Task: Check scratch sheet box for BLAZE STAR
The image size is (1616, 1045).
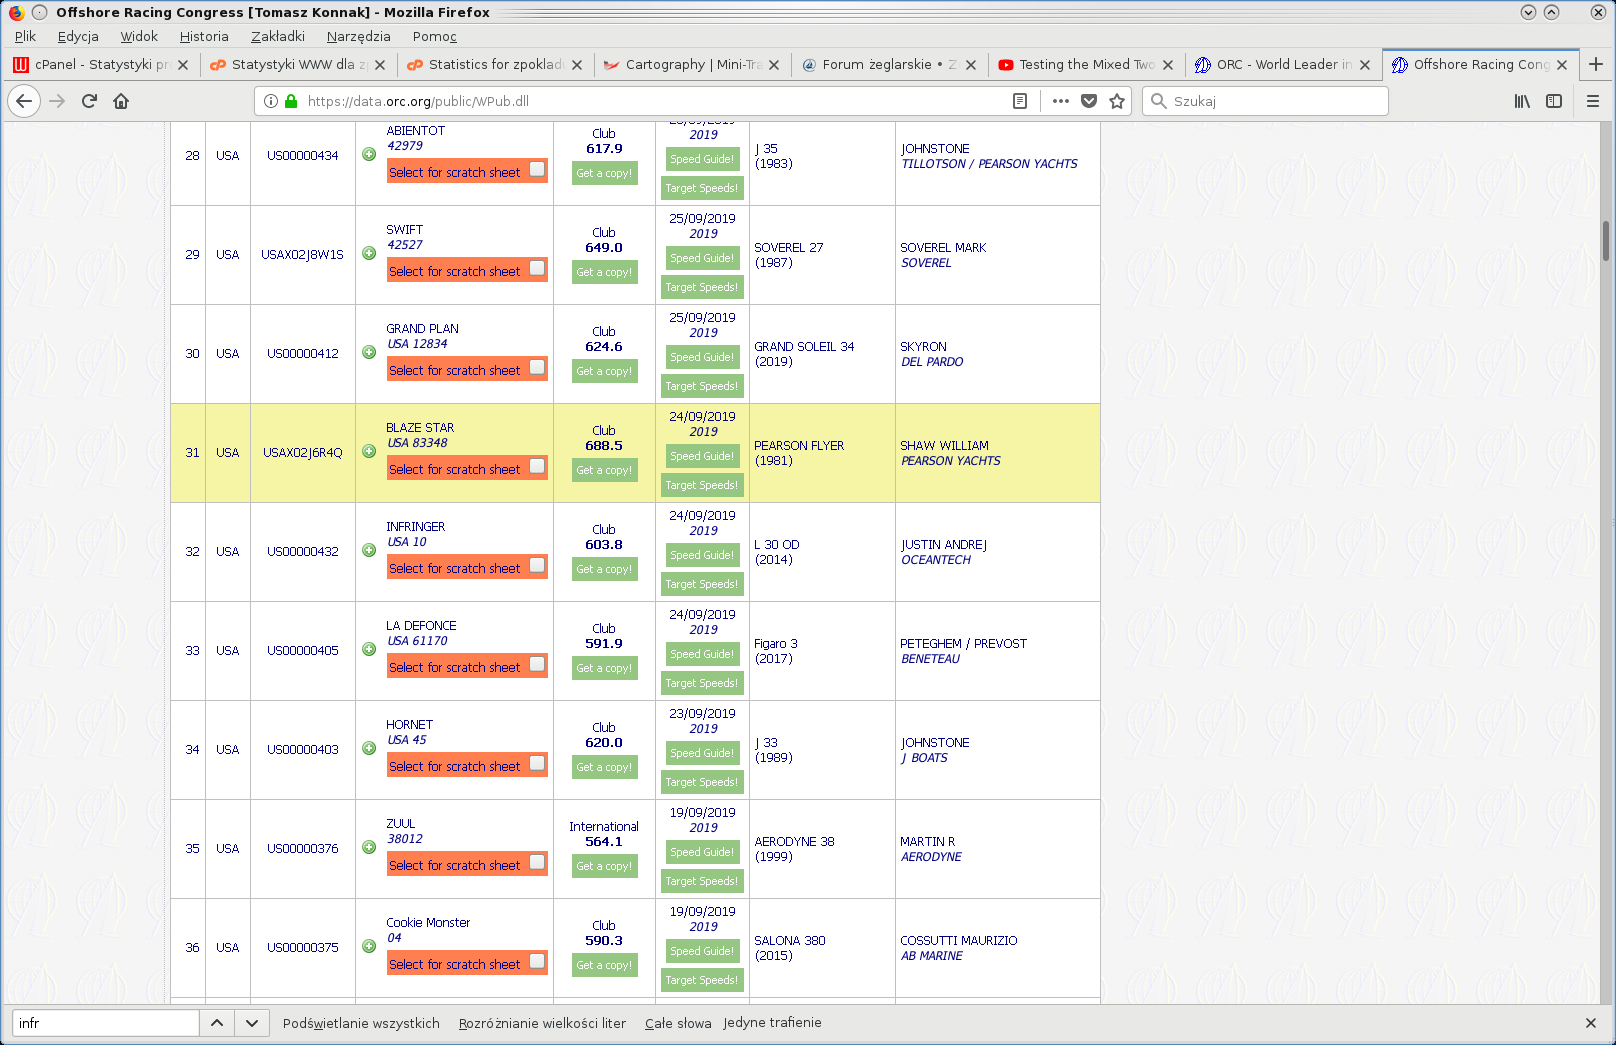Action: pyautogui.click(x=537, y=466)
